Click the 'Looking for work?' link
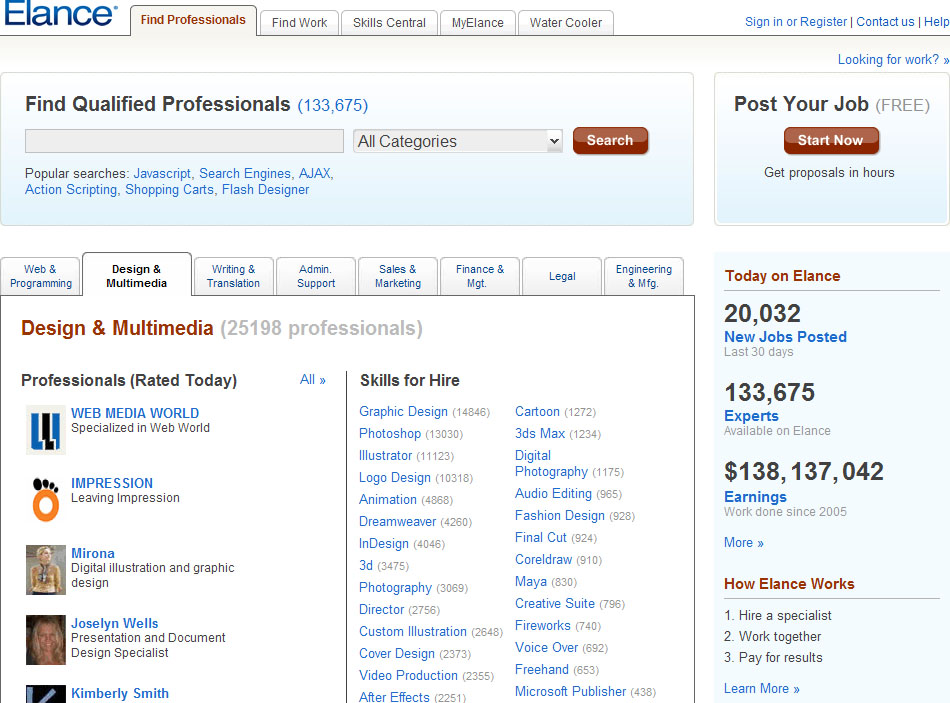The image size is (950, 703). pyautogui.click(x=893, y=60)
